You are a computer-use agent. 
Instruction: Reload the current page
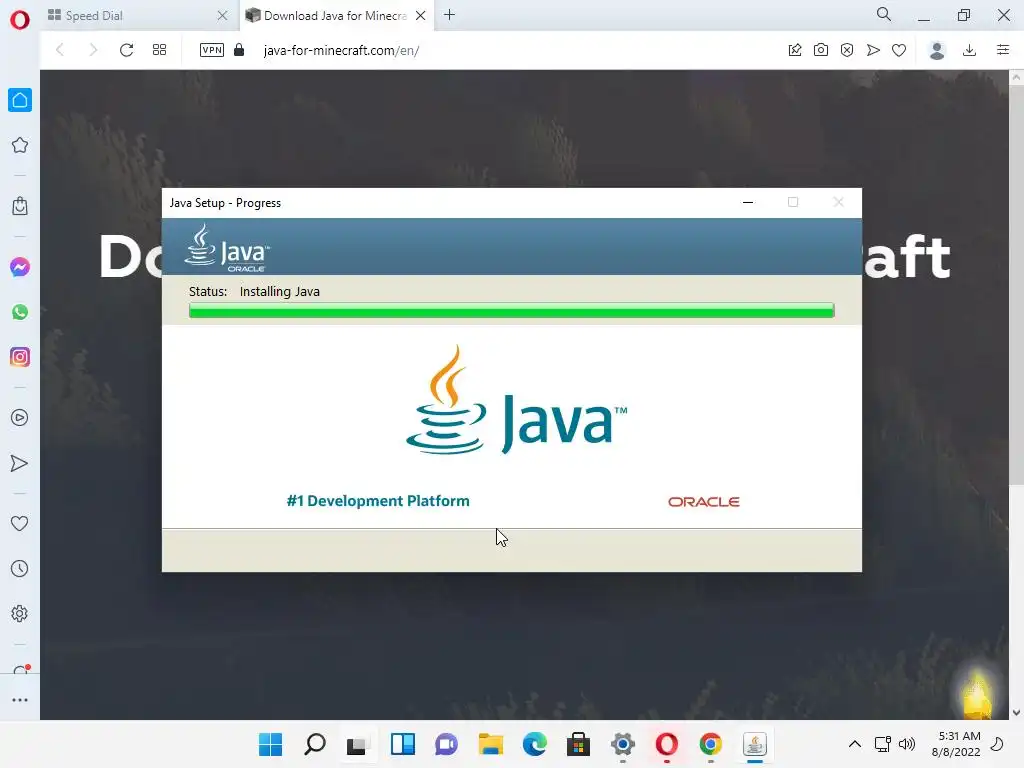(127, 50)
